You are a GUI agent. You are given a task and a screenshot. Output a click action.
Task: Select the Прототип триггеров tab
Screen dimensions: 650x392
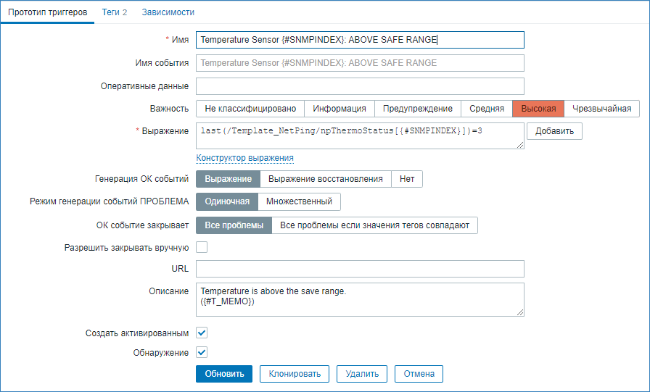coord(48,12)
